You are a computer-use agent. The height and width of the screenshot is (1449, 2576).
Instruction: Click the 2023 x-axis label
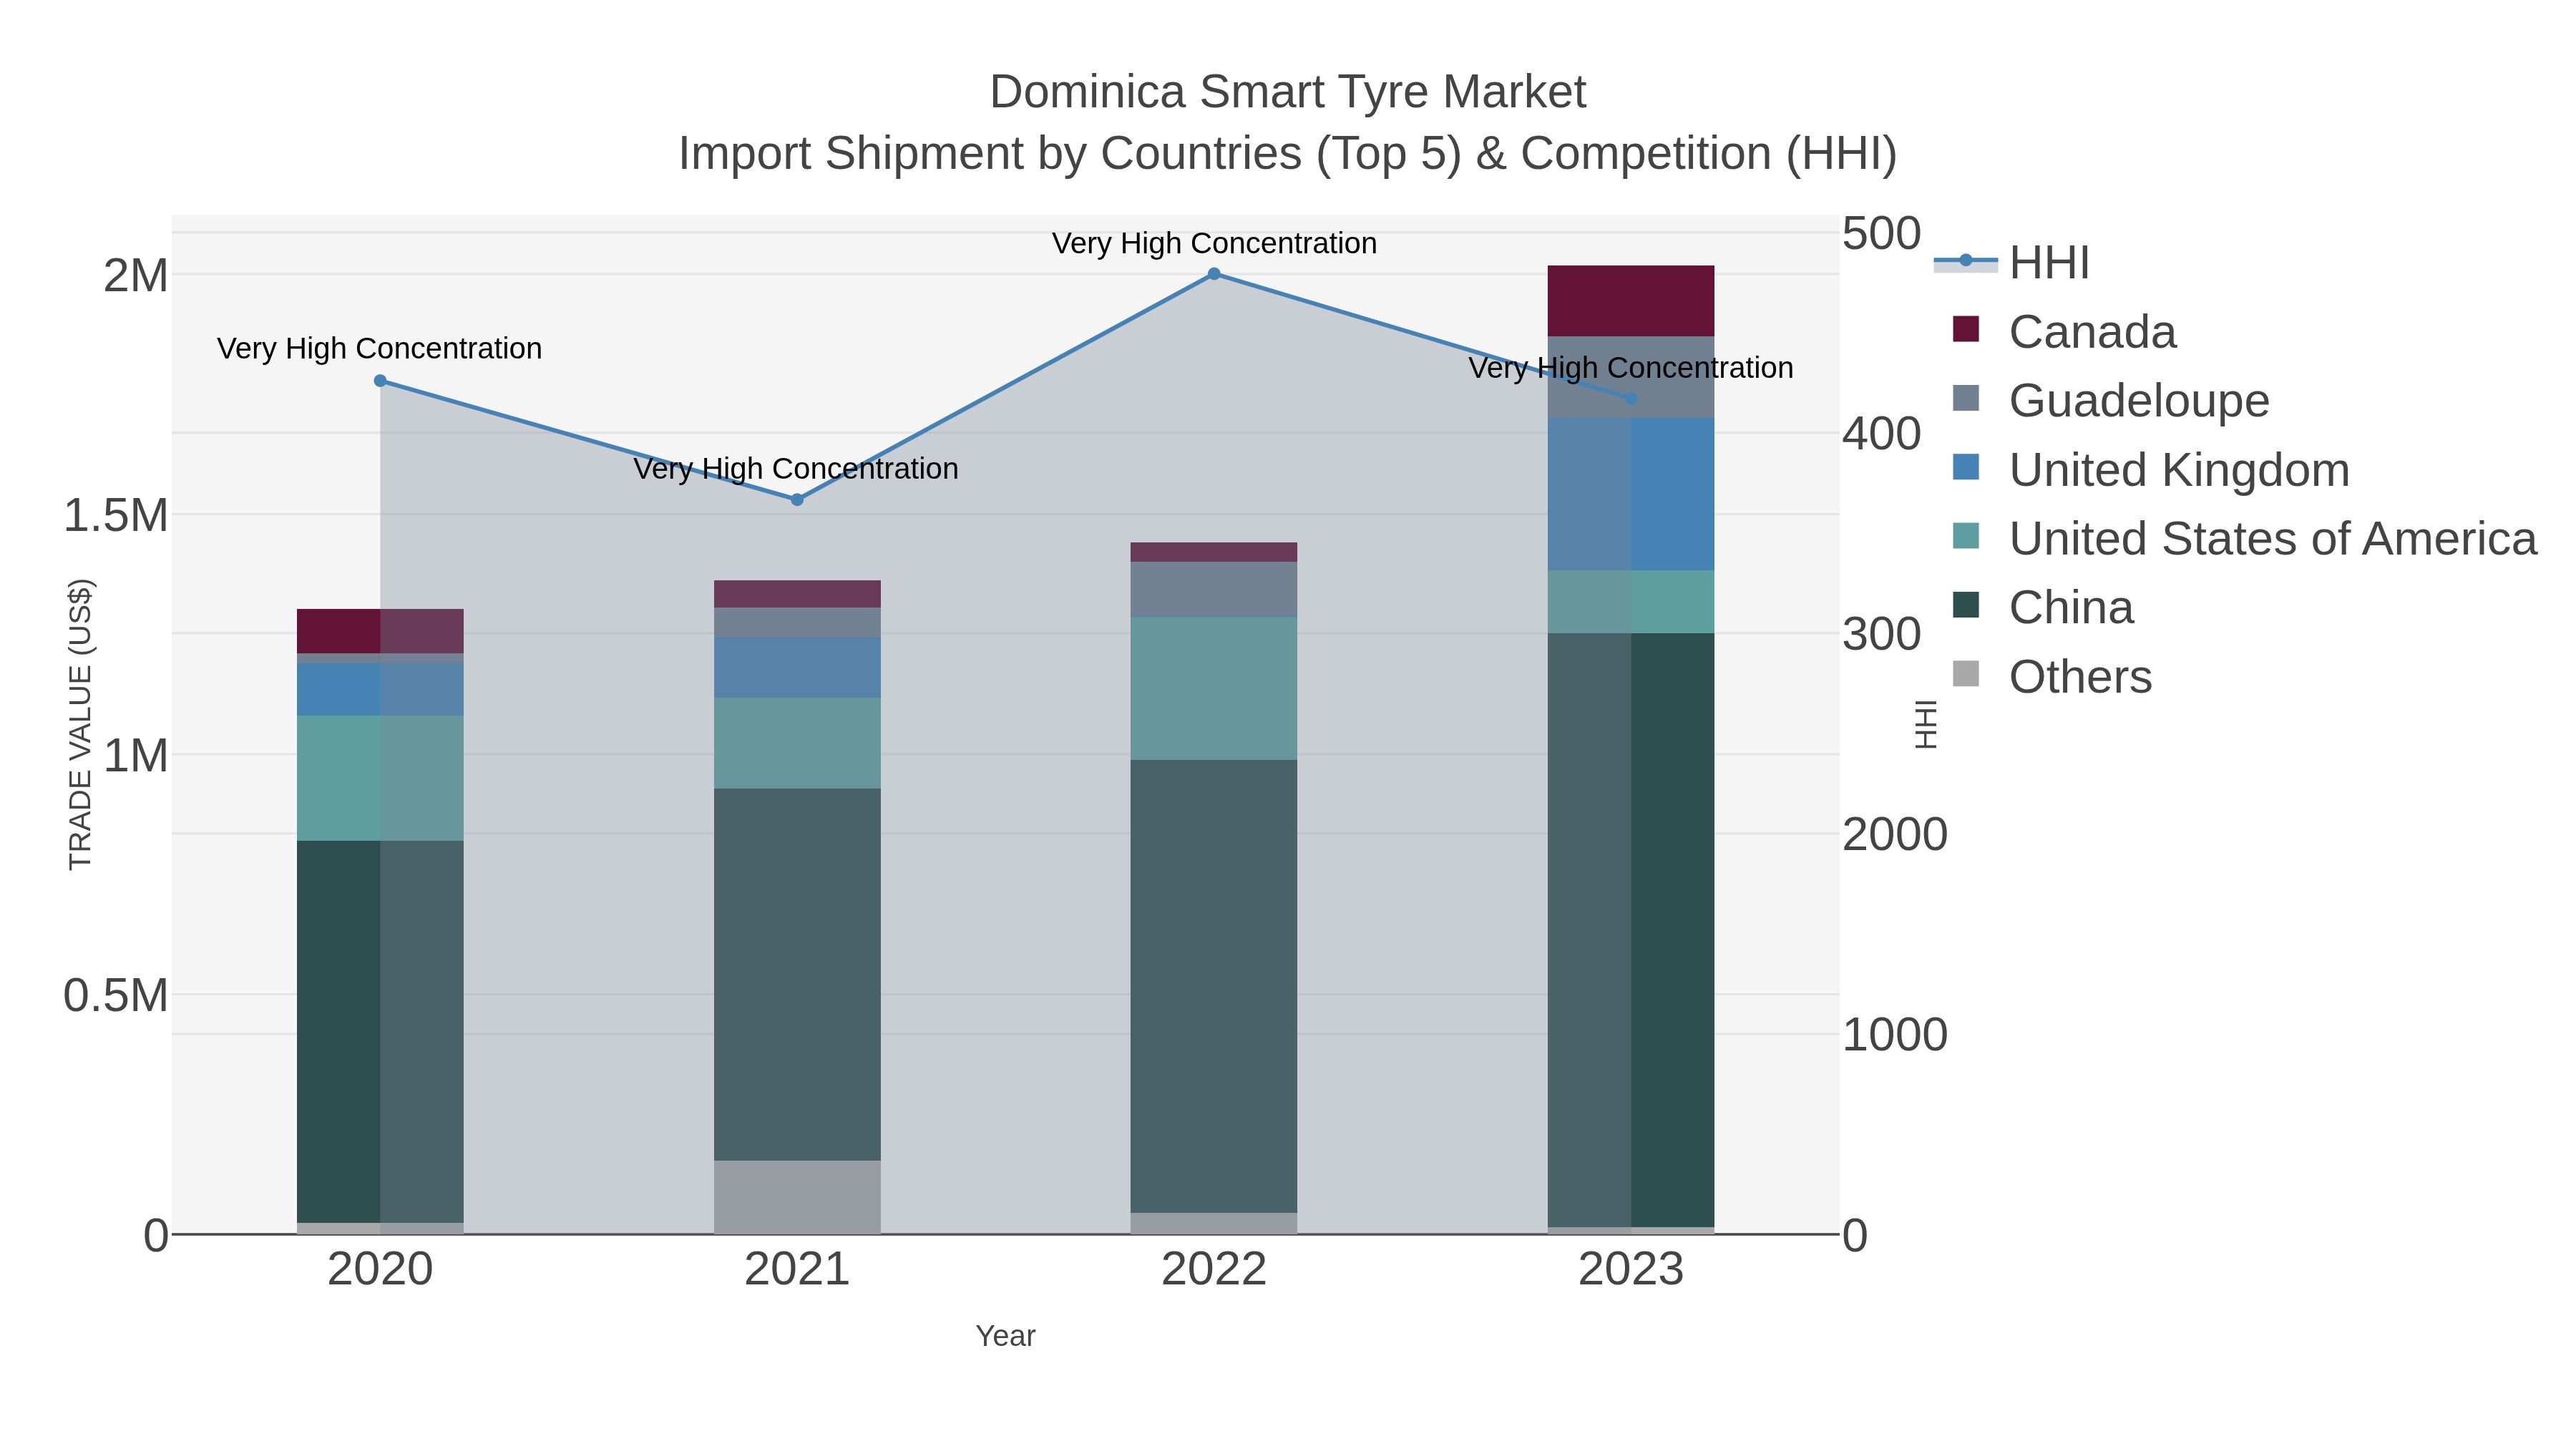point(1631,1270)
